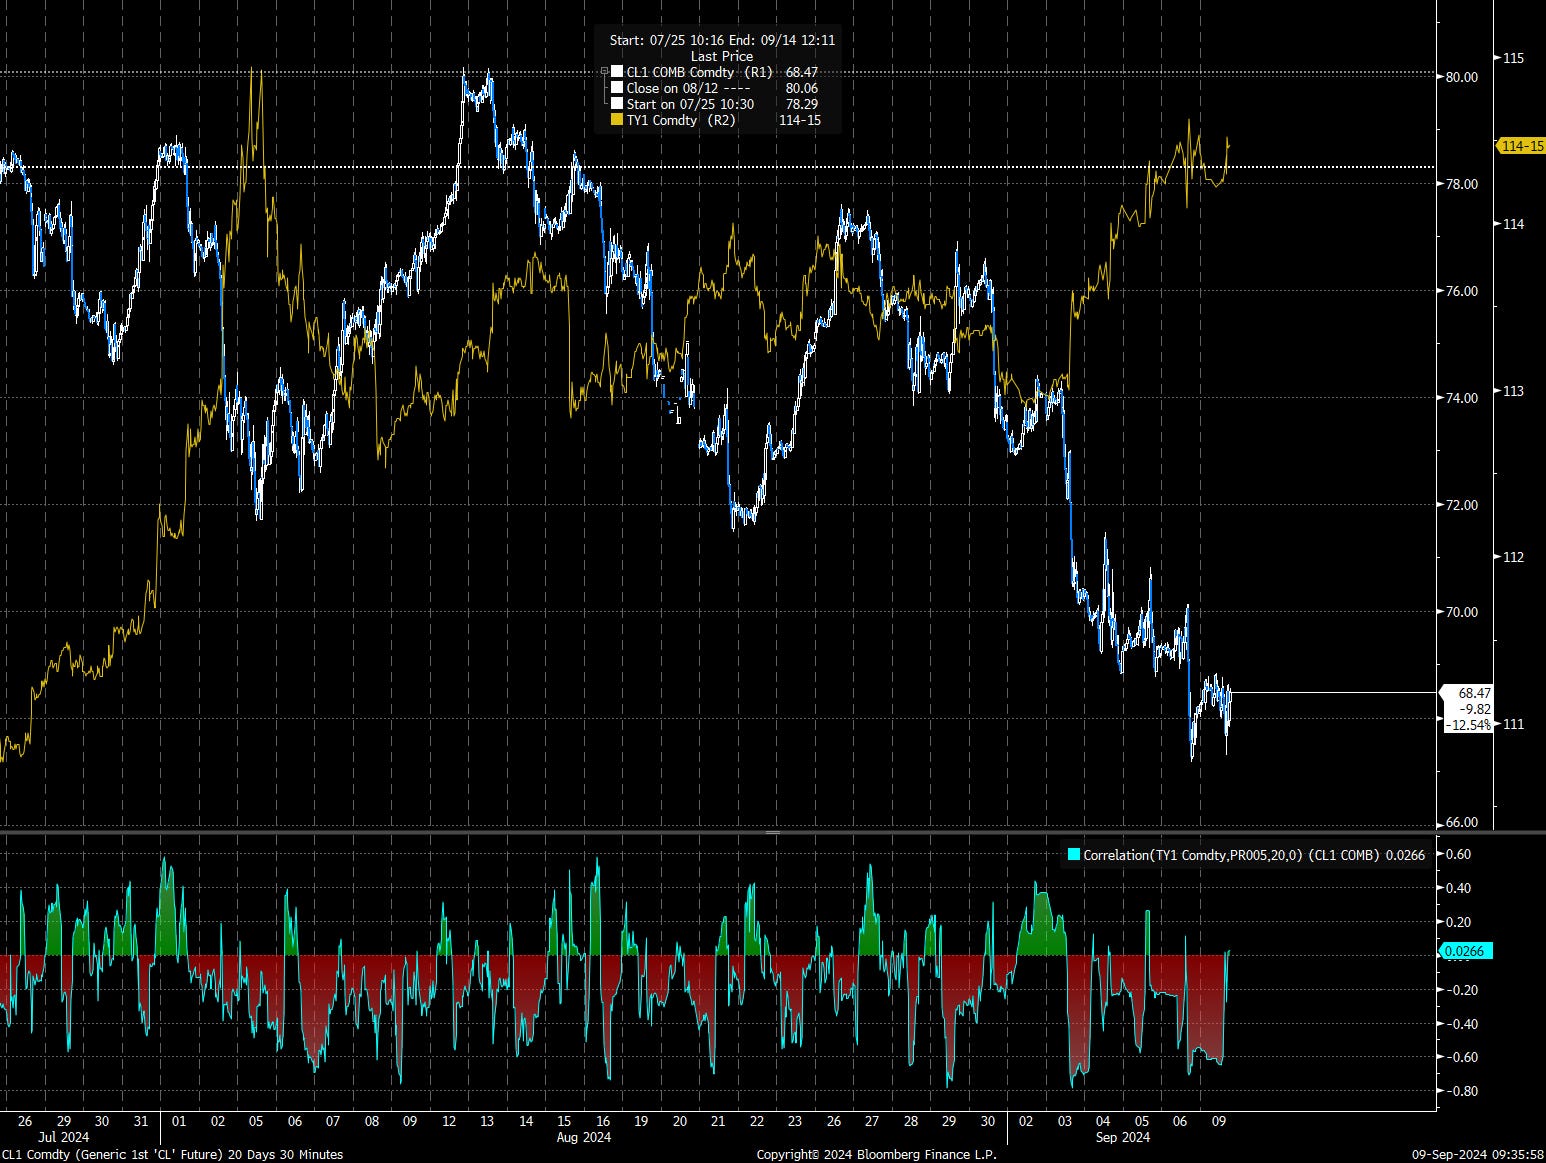Click the cyan 0.0266 correlation value label
Image resolution: width=1546 pixels, height=1163 pixels.
[x=1467, y=951]
